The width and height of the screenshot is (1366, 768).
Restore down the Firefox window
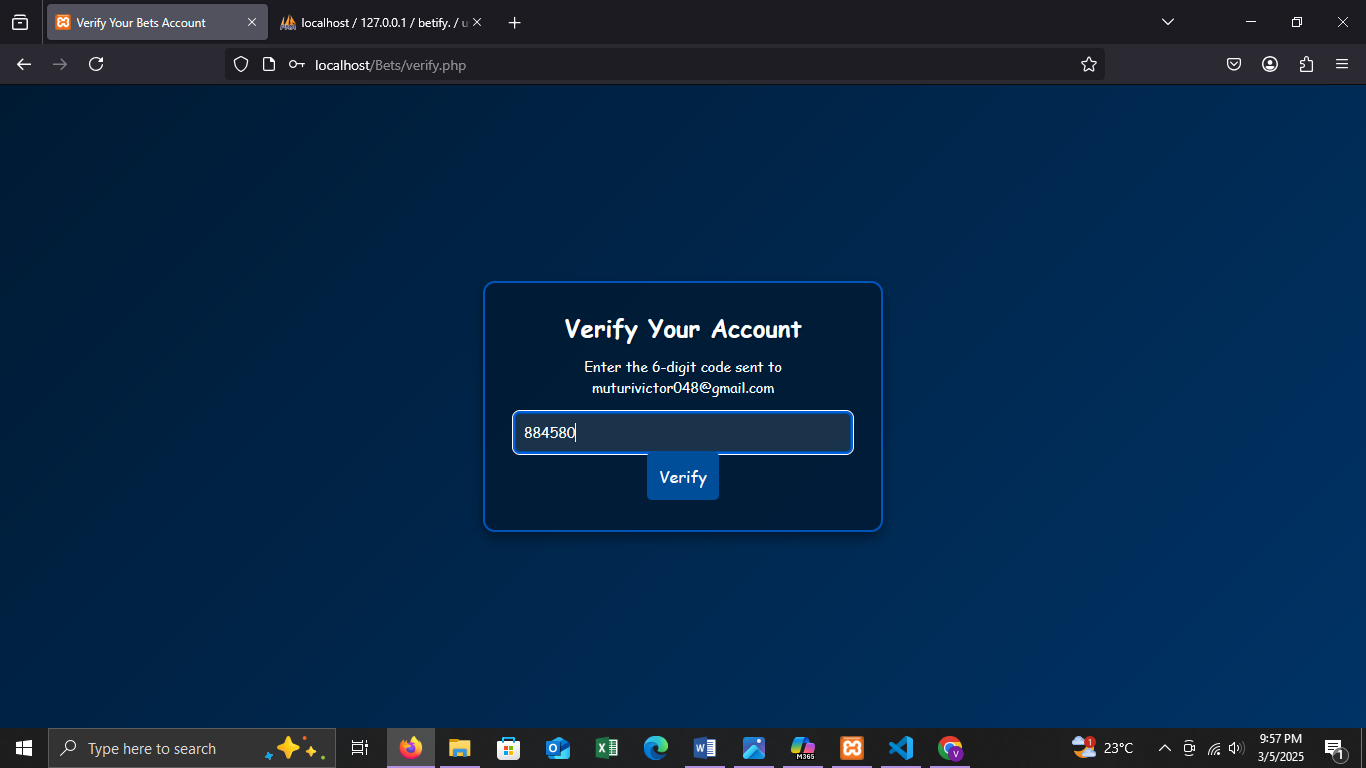[1297, 22]
